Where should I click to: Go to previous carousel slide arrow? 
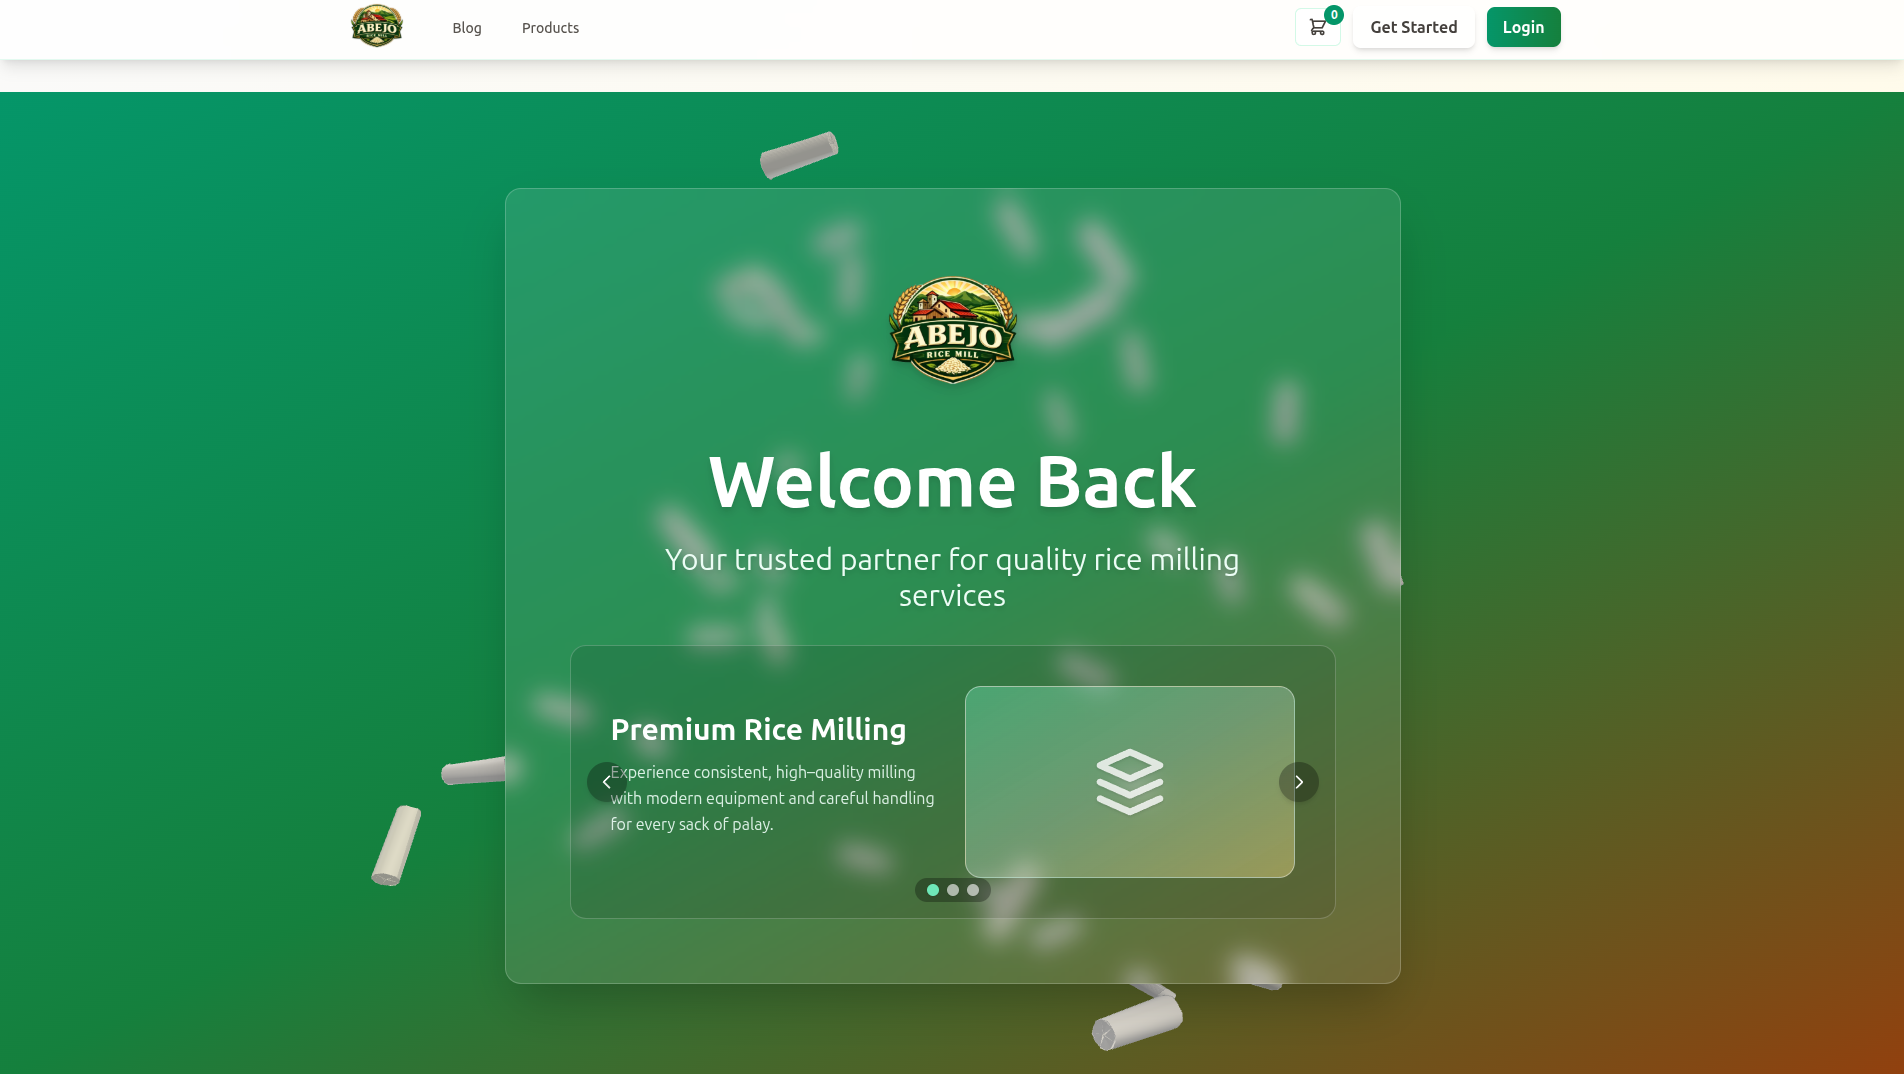(x=607, y=782)
